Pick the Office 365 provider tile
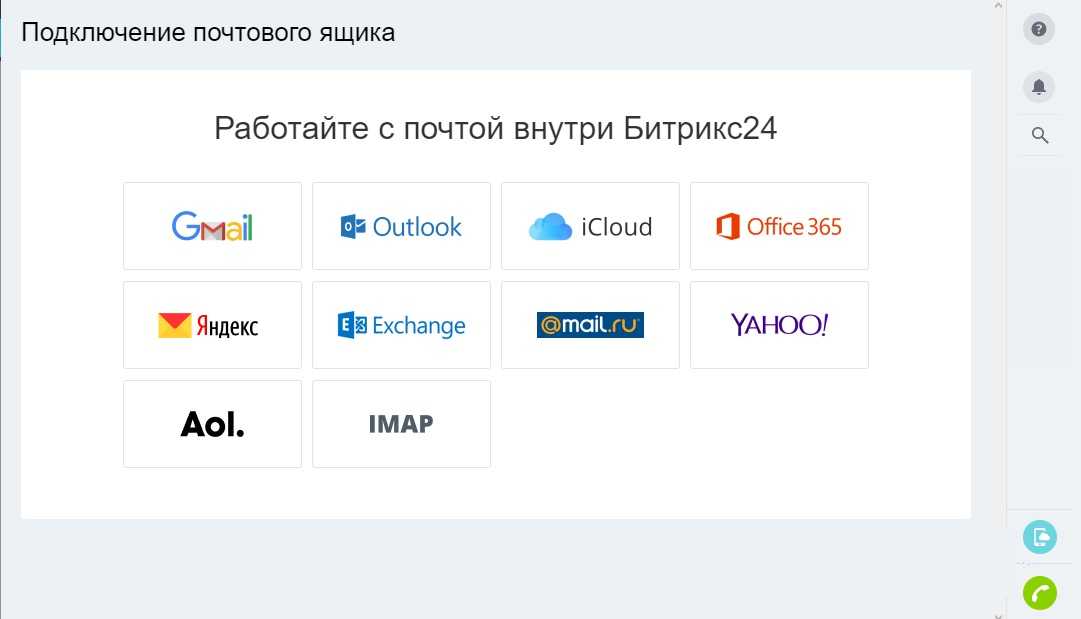Screen dimensions: 1081x619 click(779, 226)
